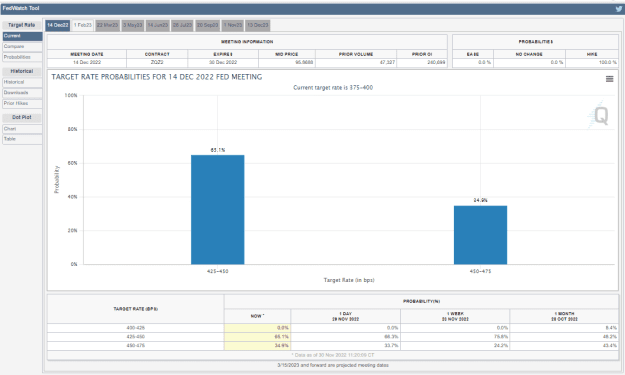Click the Ease probability 0.0 % cell
This screenshot has height=375, width=625.
(x=473, y=63)
